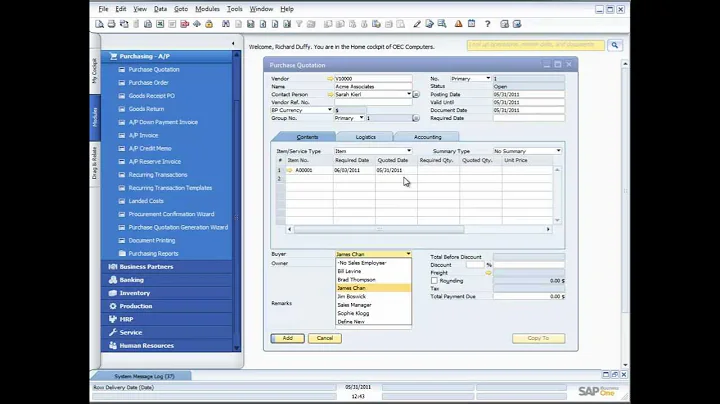Open the Item/Service Type dropdown
The width and height of the screenshot is (720, 404).
click(409, 151)
